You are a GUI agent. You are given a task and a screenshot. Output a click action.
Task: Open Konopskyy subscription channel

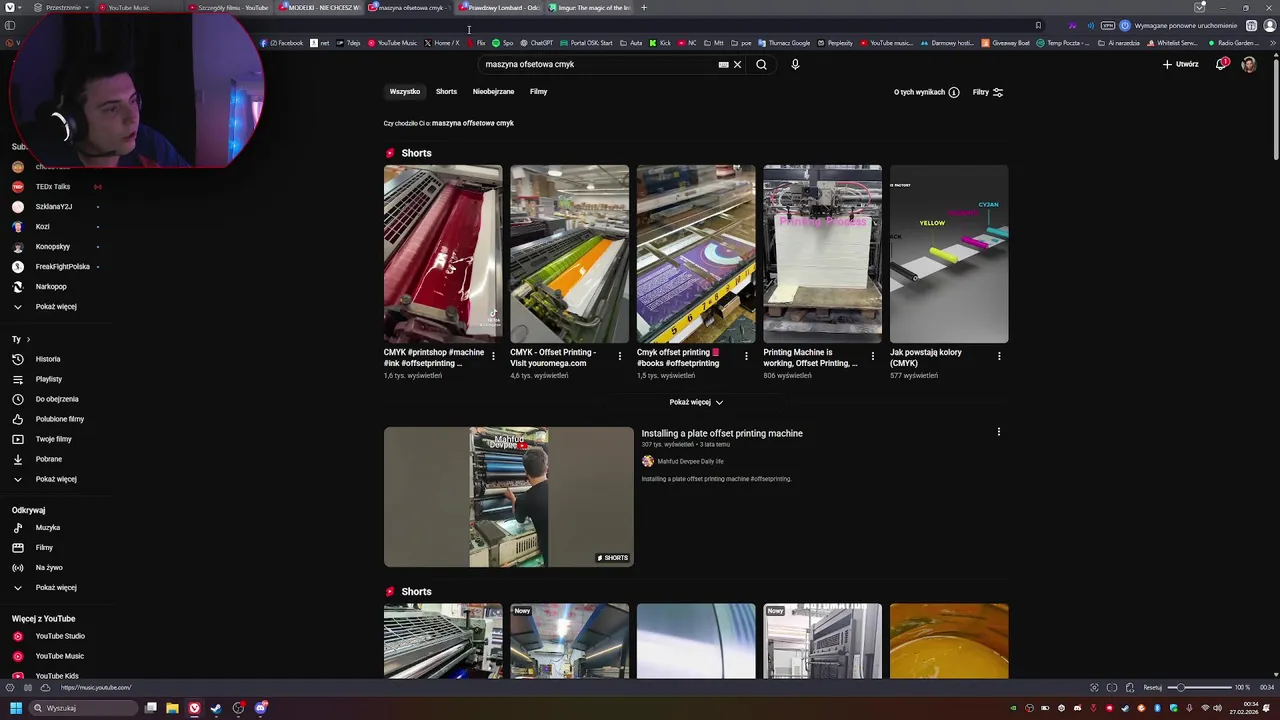(53, 247)
